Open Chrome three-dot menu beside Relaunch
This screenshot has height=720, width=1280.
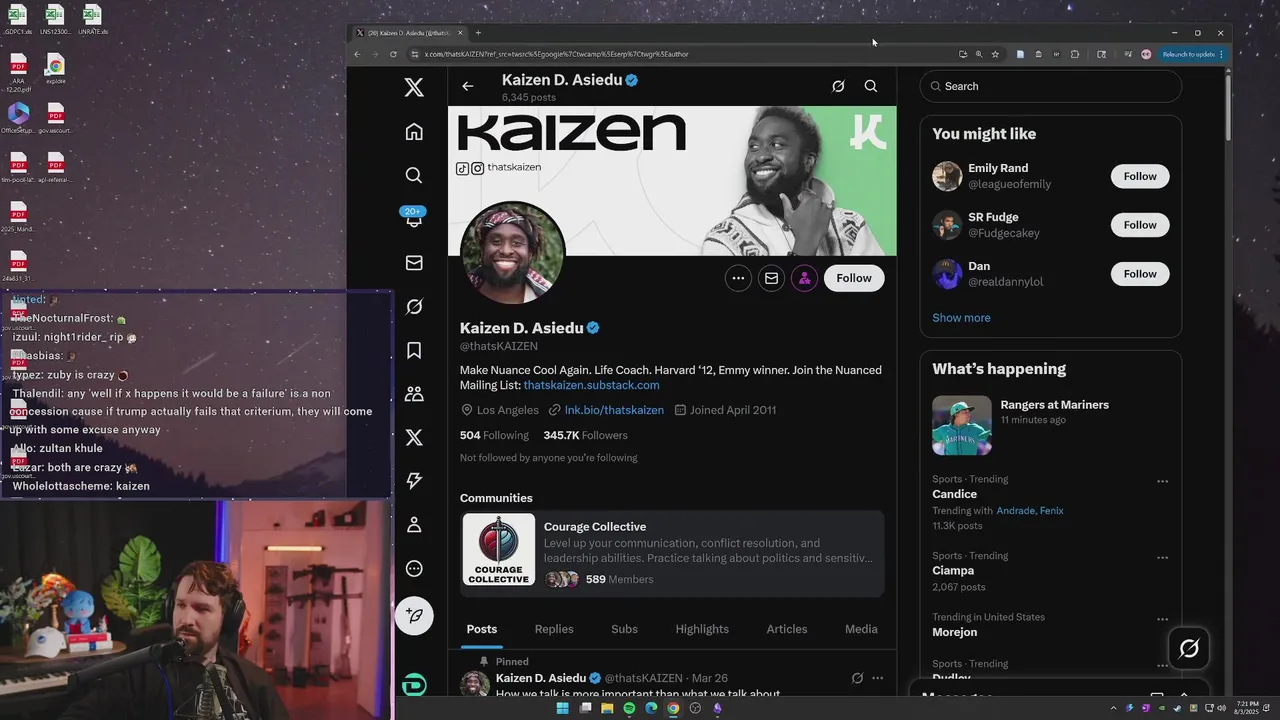coord(1221,54)
